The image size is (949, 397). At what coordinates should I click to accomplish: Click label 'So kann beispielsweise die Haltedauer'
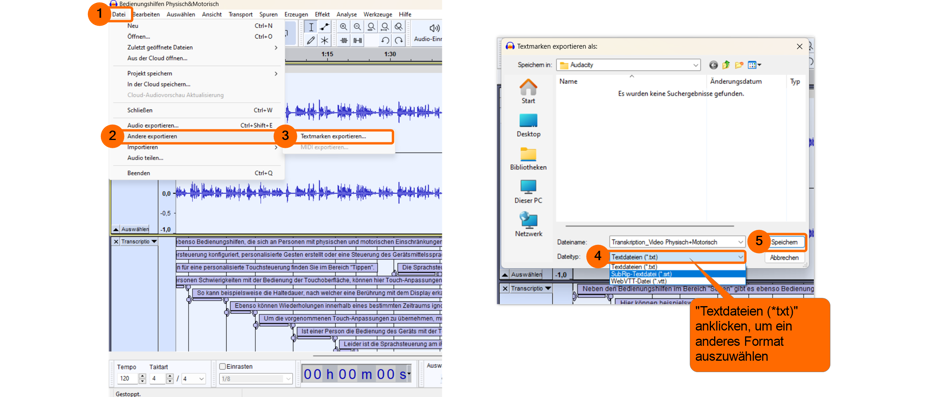[317, 293]
